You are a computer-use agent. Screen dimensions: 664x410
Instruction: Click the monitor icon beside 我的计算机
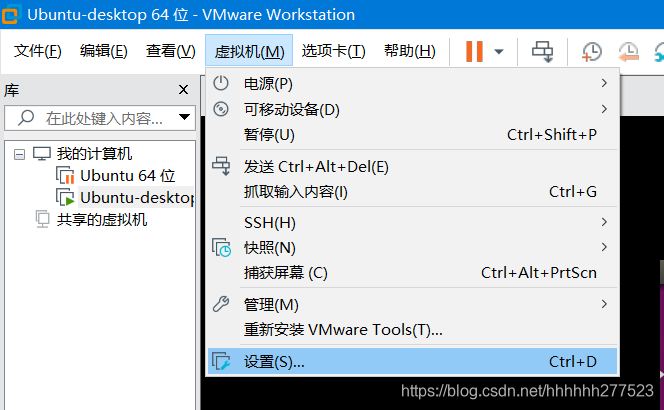click(x=42, y=154)
